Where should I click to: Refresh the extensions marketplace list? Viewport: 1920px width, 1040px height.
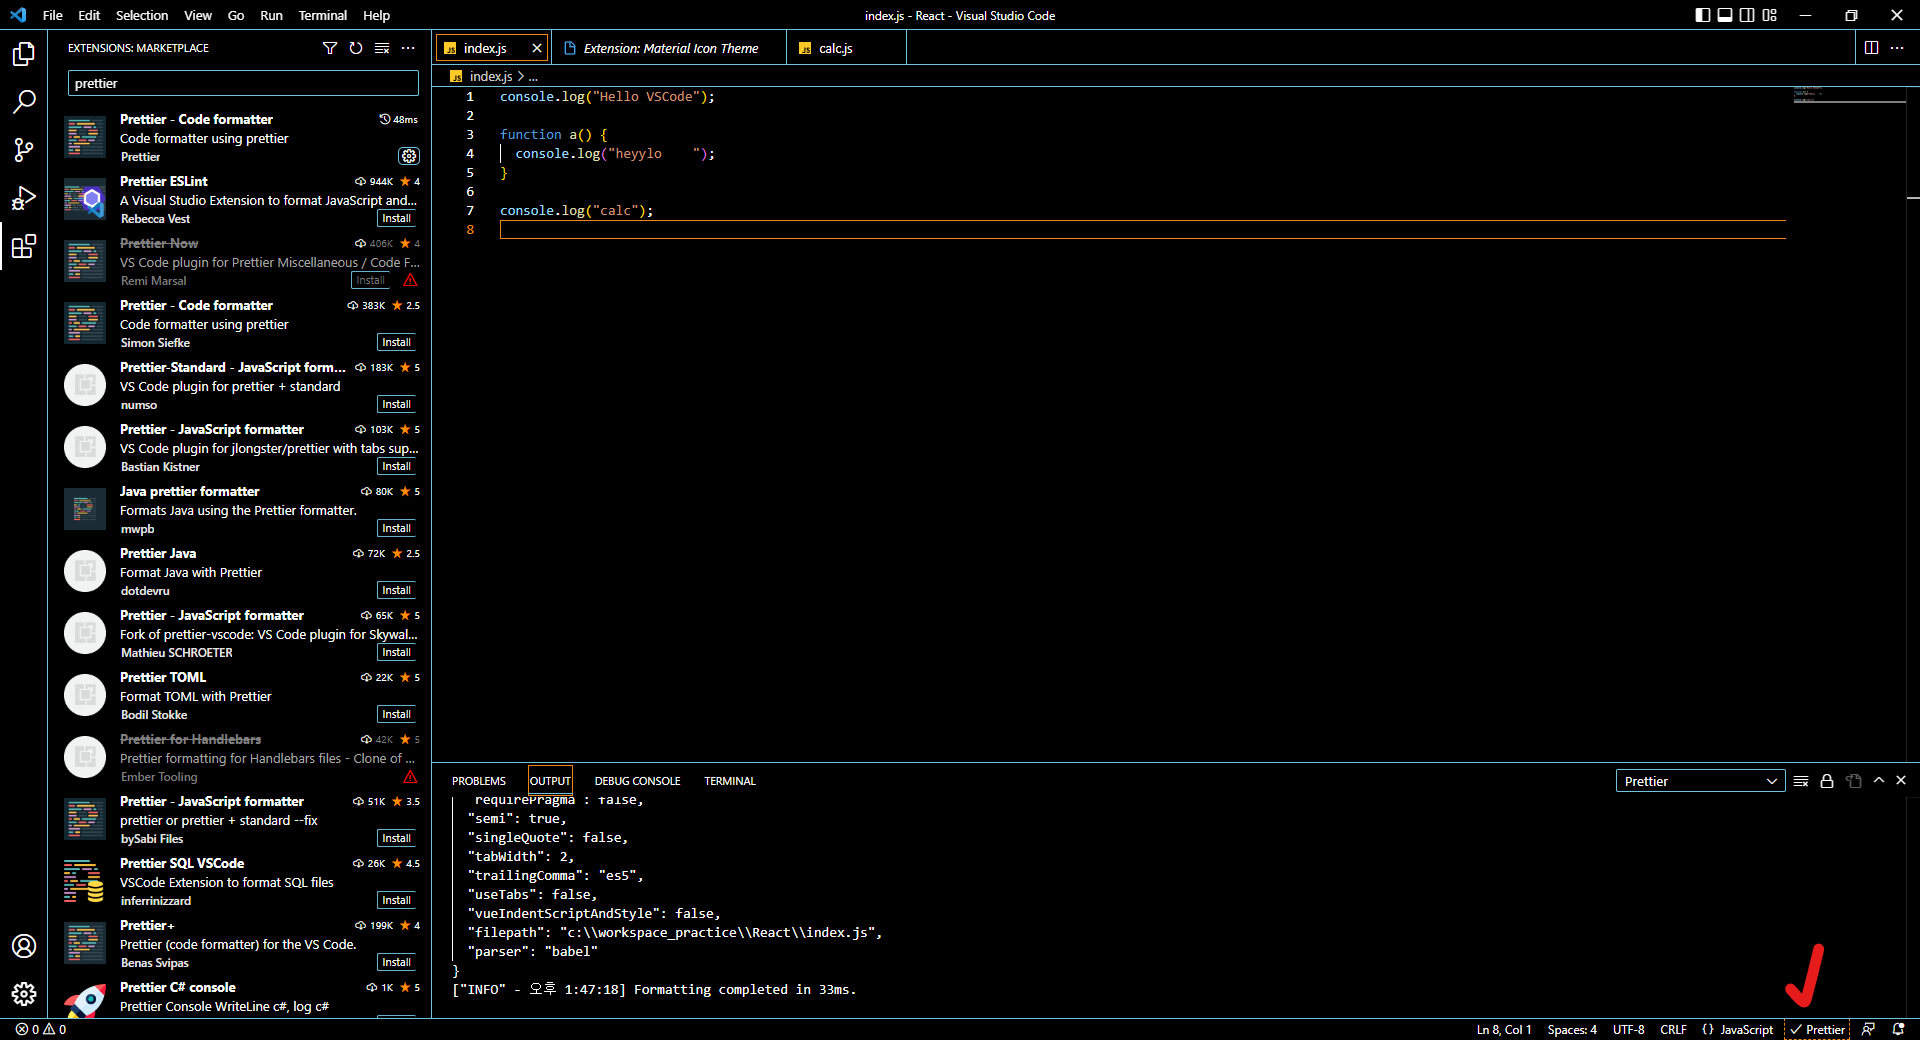pos(356,48)
